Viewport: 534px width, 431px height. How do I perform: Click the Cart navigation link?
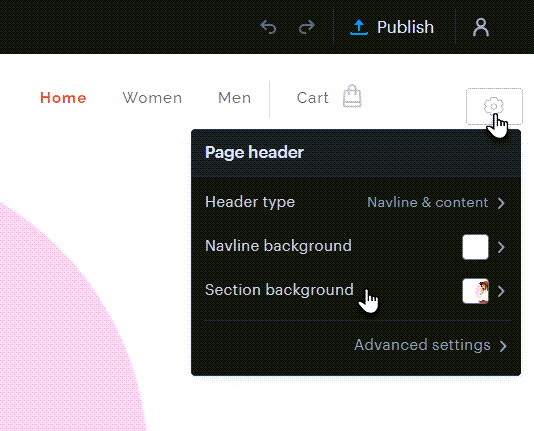coord(313,98)
